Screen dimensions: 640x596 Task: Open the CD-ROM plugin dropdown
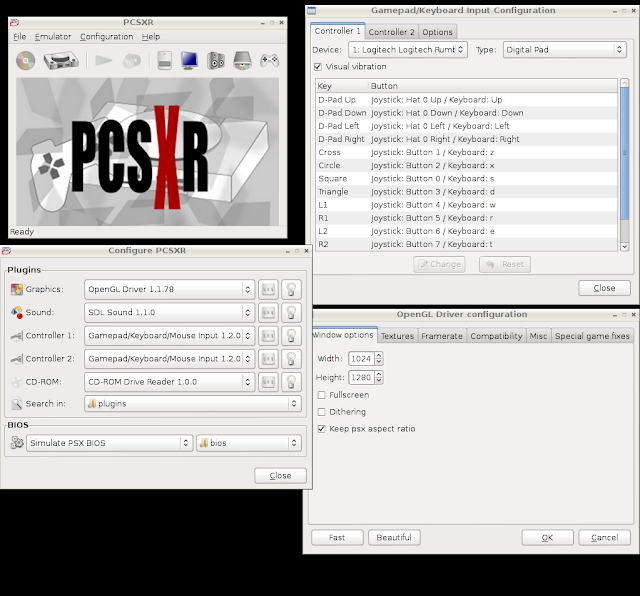(x=169, y=382)
